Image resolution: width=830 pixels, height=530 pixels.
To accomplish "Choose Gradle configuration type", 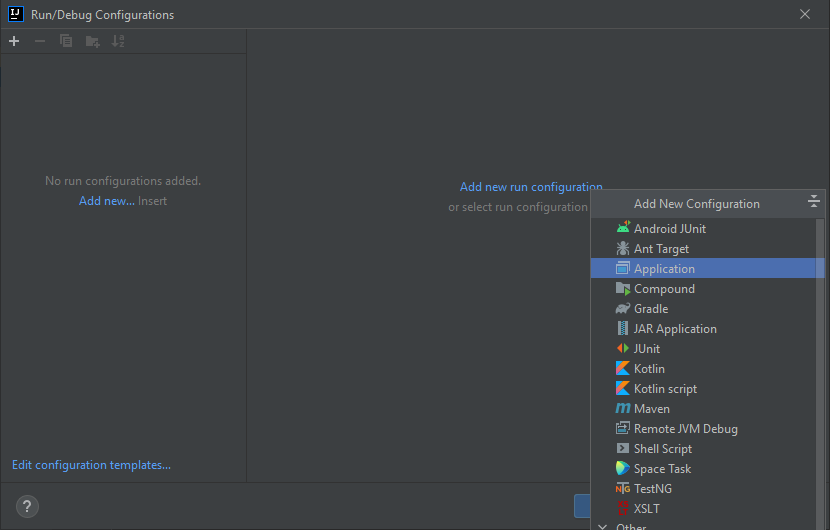I will (x=703, y=309).
